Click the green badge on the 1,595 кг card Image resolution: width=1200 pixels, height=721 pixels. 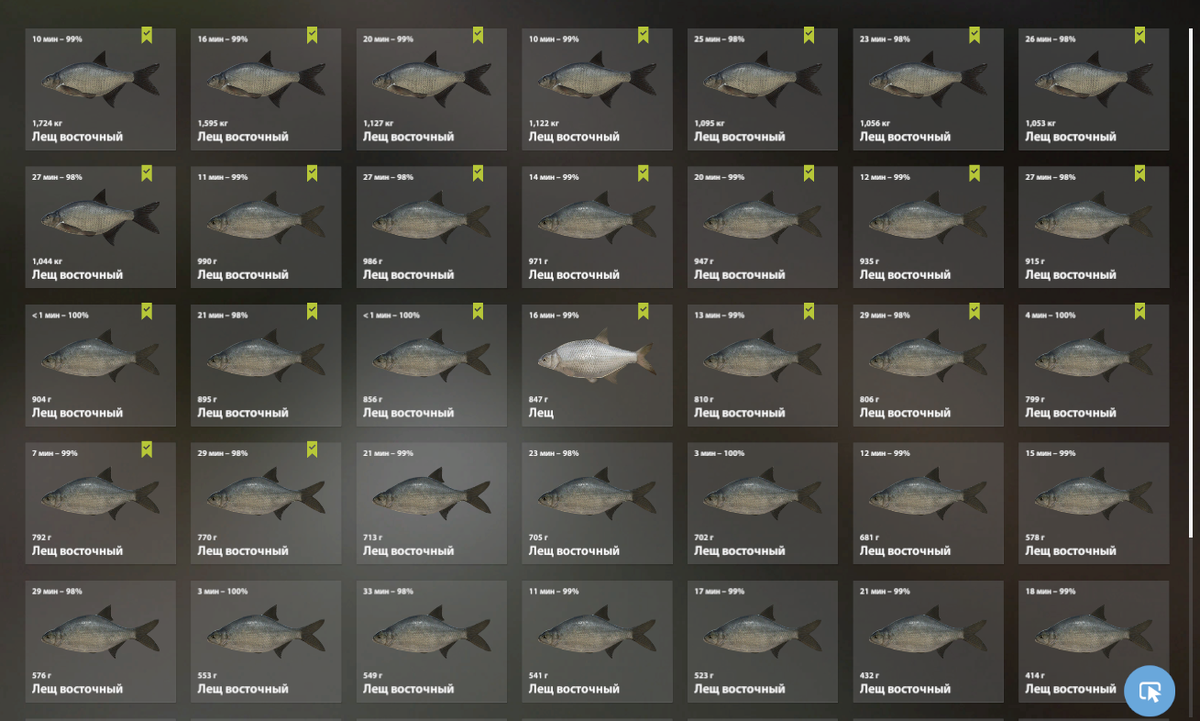[312, 35]
